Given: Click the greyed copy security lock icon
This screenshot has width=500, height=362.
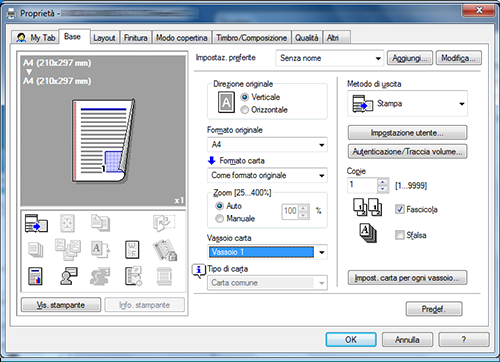Looking at the screenshot, I should [165, 250].
